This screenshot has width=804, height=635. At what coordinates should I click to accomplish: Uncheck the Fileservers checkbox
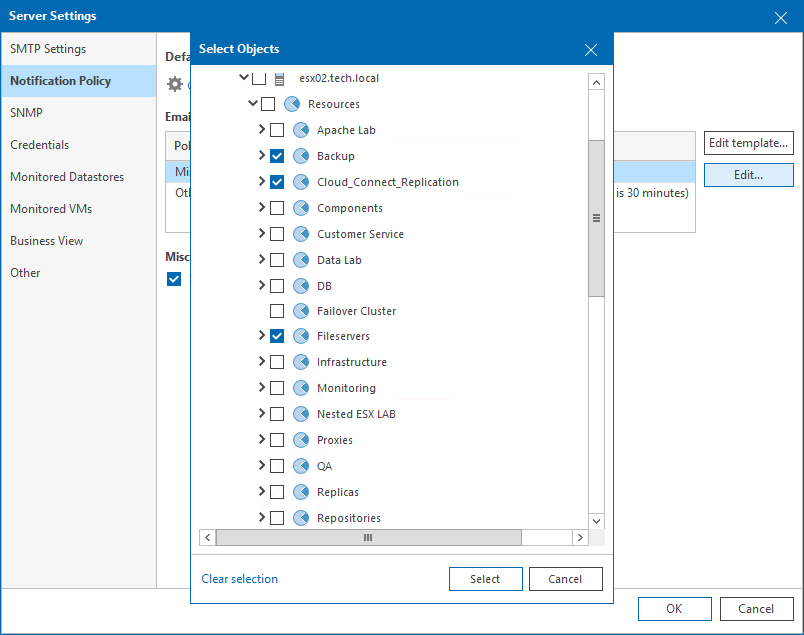click(x=277, y=336)
